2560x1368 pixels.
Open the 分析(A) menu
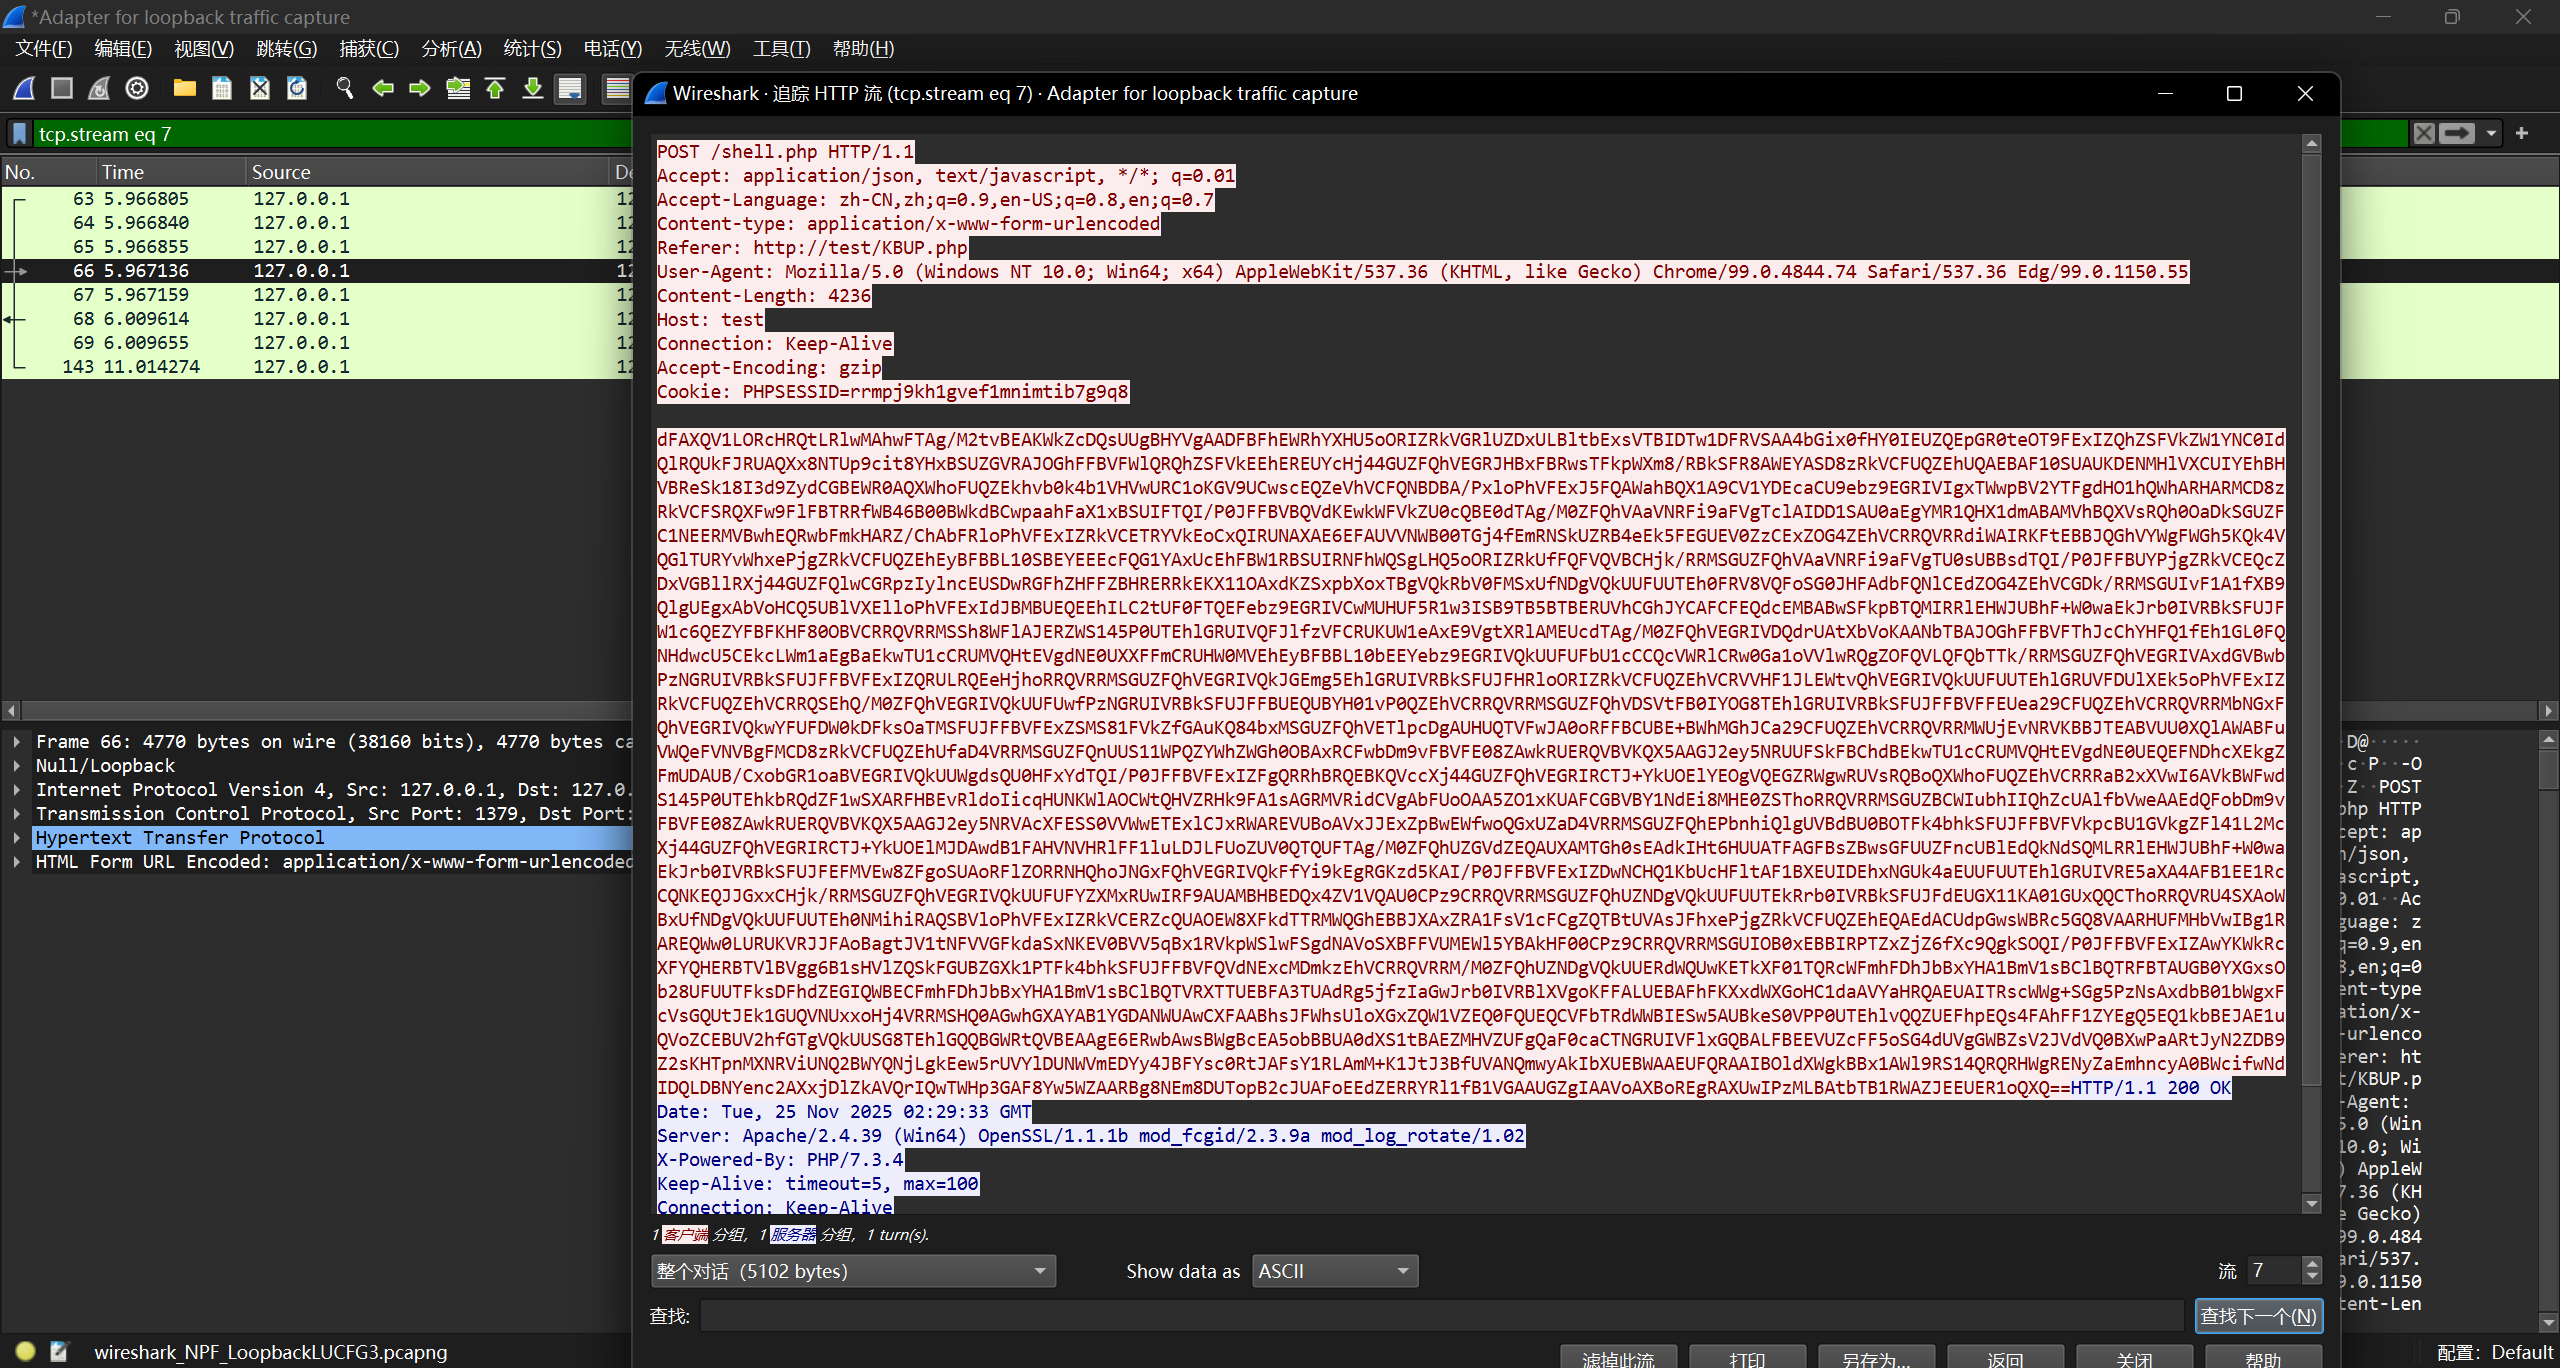pos(451,49)
